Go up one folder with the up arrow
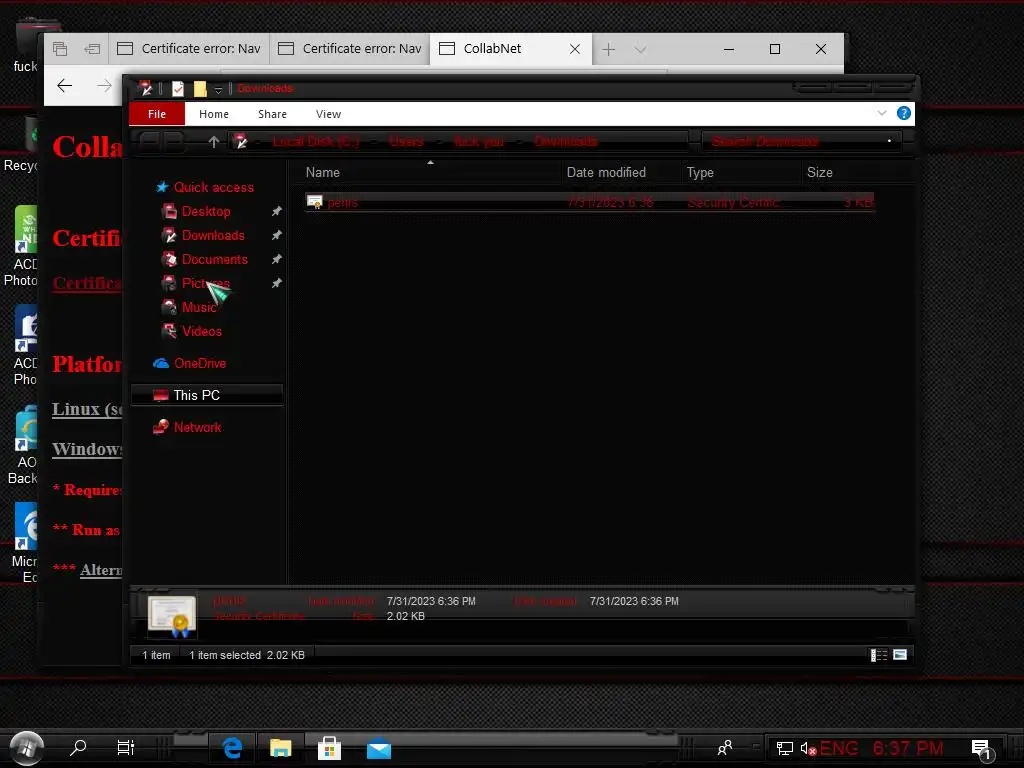Image resolution: width=1024 pixels, height=768 pixels. (x=213, y=141)
